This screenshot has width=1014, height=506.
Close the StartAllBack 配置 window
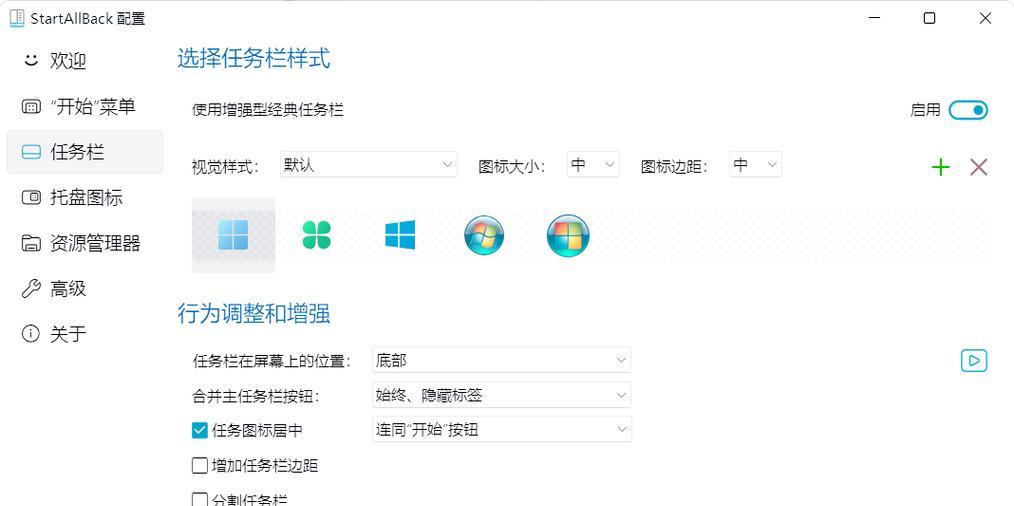pos(985,18)
